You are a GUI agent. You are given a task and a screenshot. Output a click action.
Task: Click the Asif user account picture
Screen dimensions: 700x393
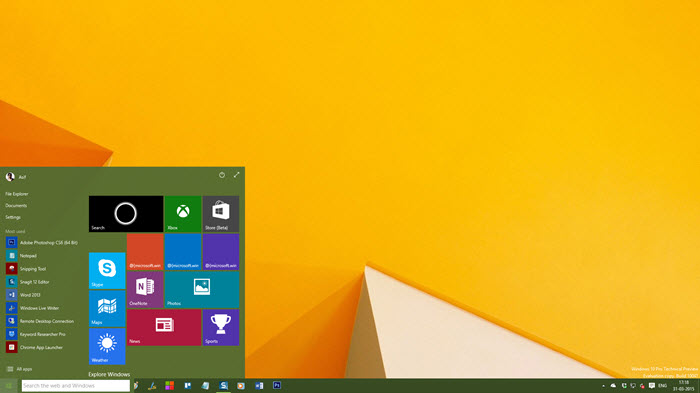tap(10, 177)
